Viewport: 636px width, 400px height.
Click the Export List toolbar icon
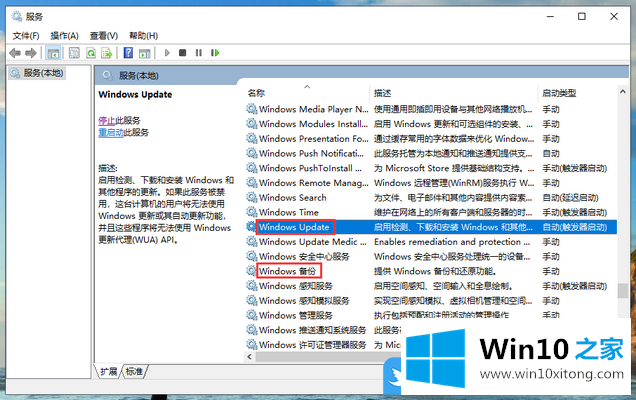click(x=107, y=53)
